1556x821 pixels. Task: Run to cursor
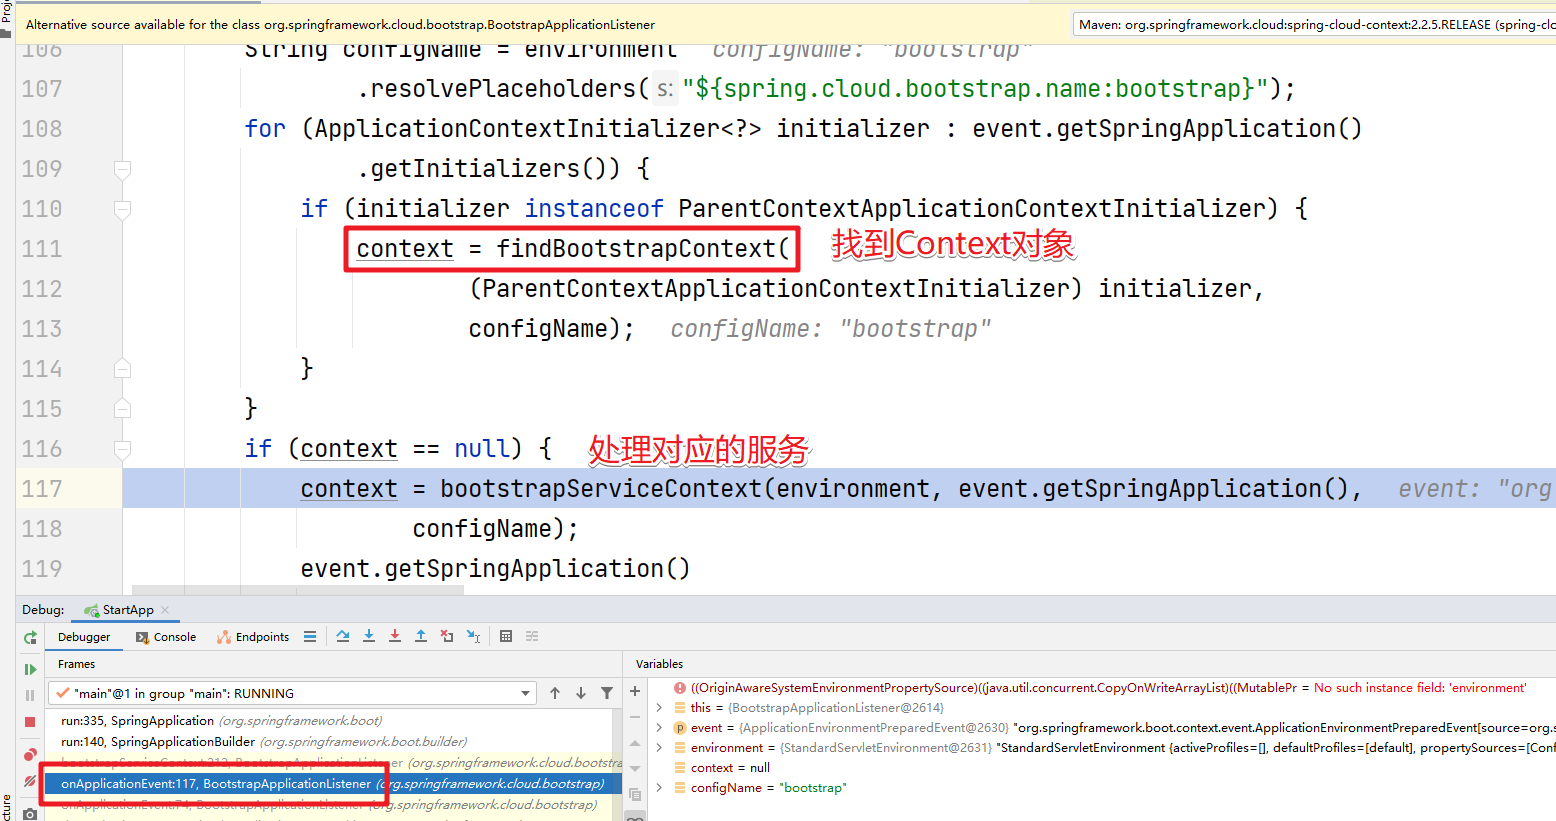[x=473, y=636]
